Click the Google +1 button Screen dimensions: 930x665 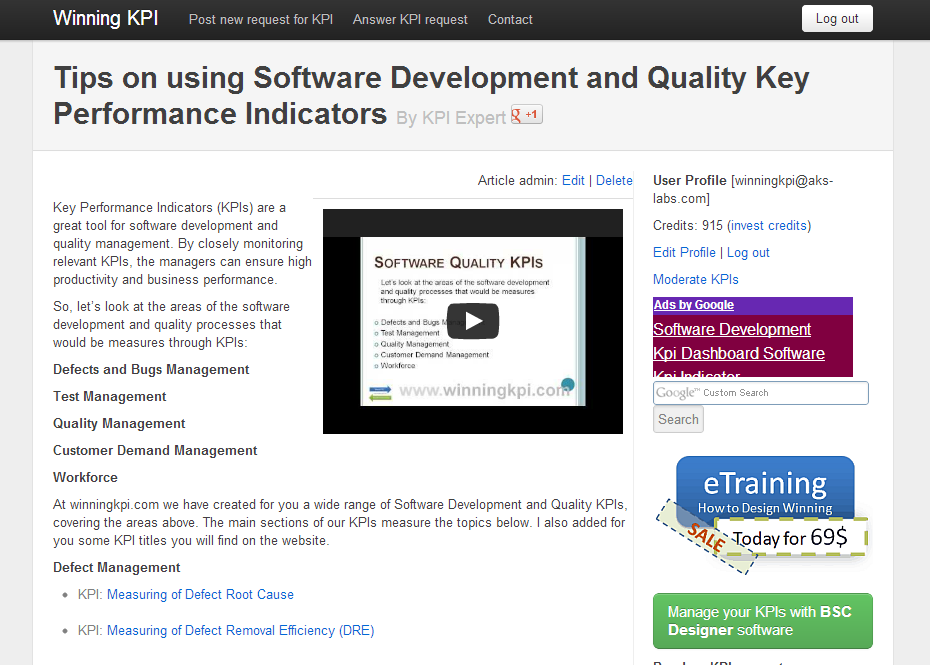527,114
